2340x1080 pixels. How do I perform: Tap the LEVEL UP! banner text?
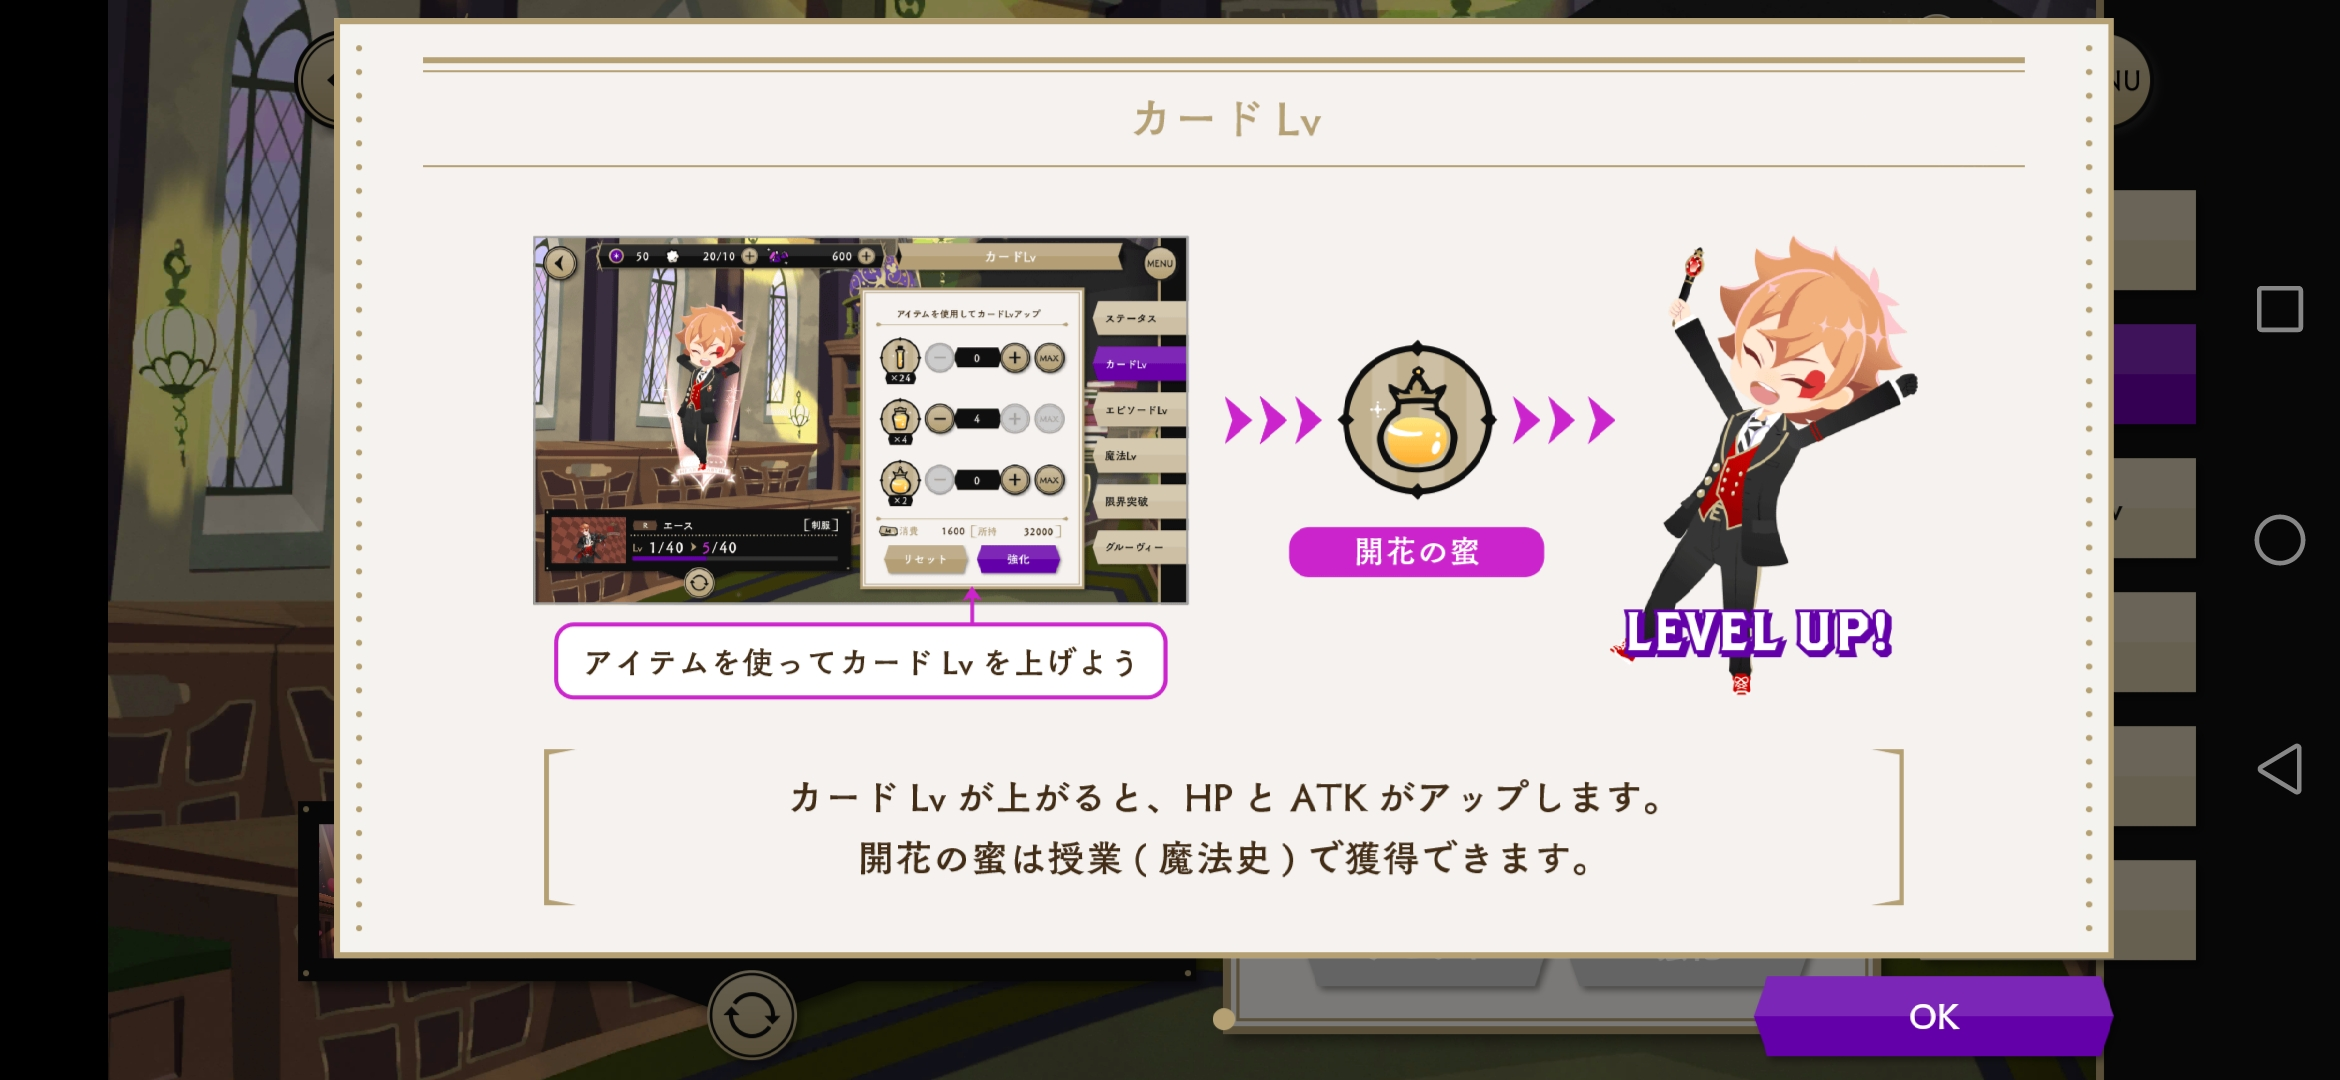tap(1757, 633)
